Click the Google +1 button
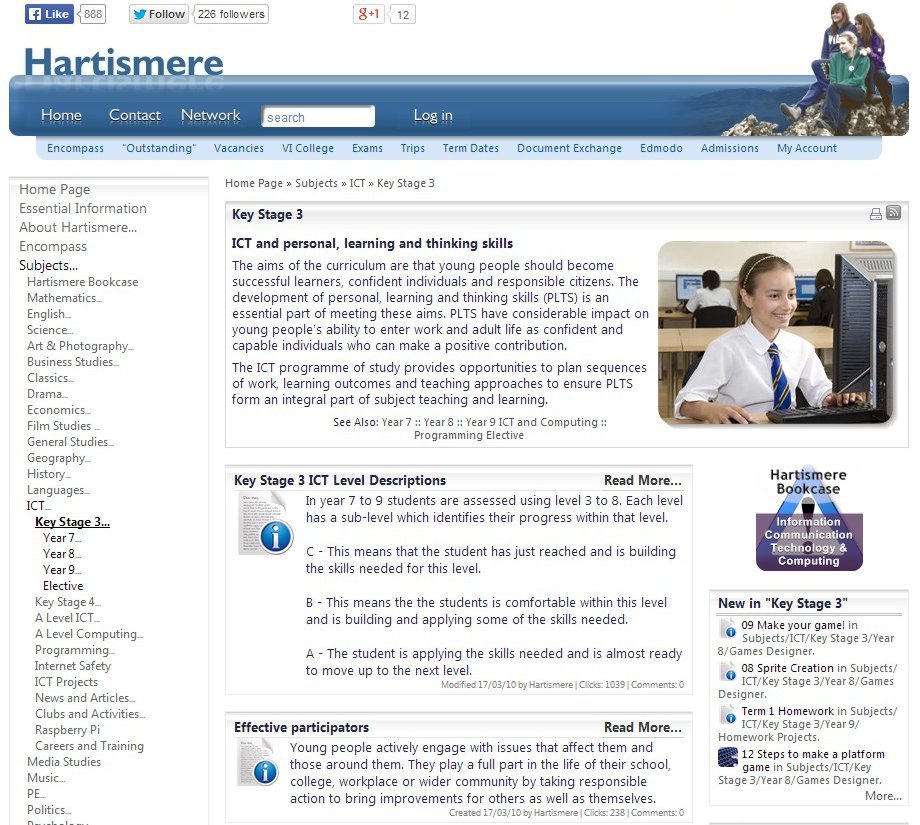This screenshot has width=920, height=825. click(x=368, y=14)
